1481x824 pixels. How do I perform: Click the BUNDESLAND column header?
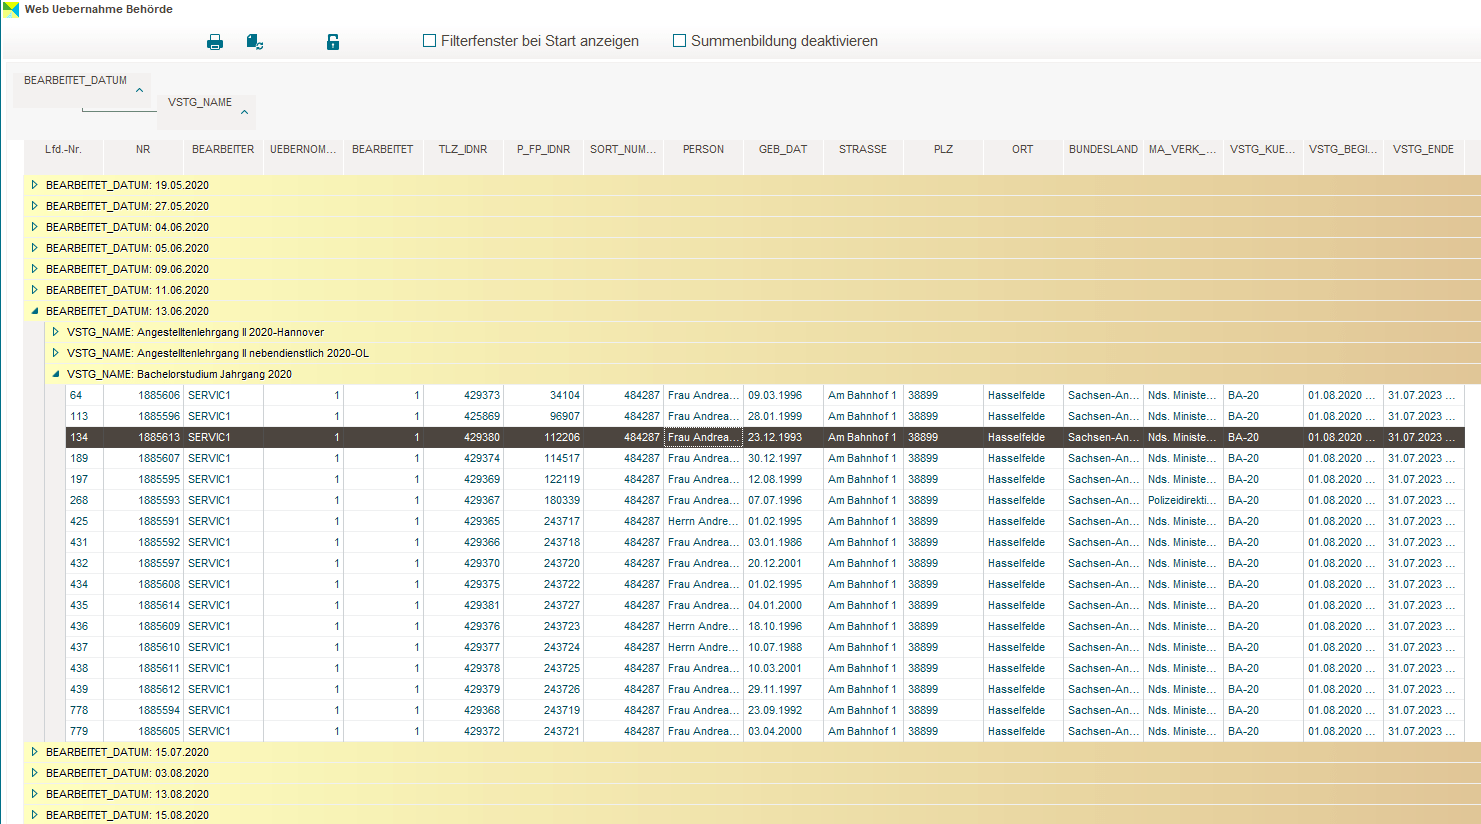1102,149
